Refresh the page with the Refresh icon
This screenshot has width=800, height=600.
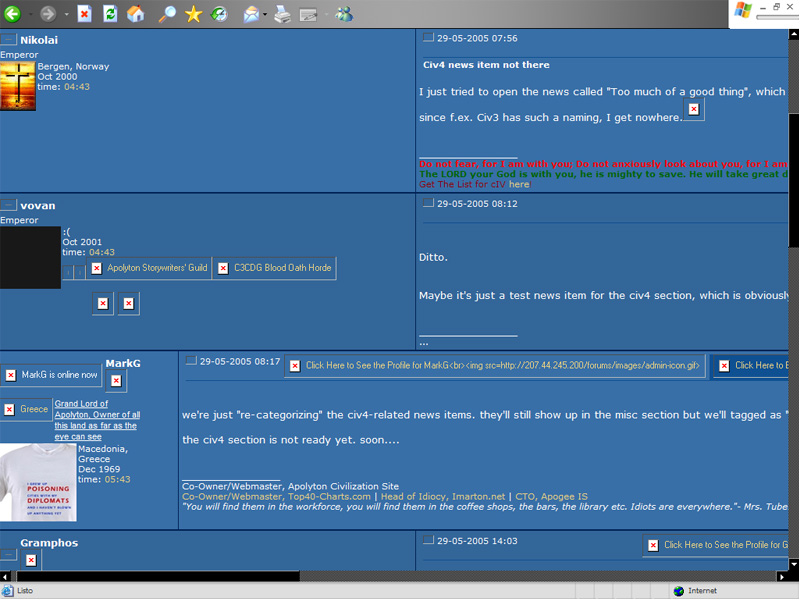(x=110, y=14)
